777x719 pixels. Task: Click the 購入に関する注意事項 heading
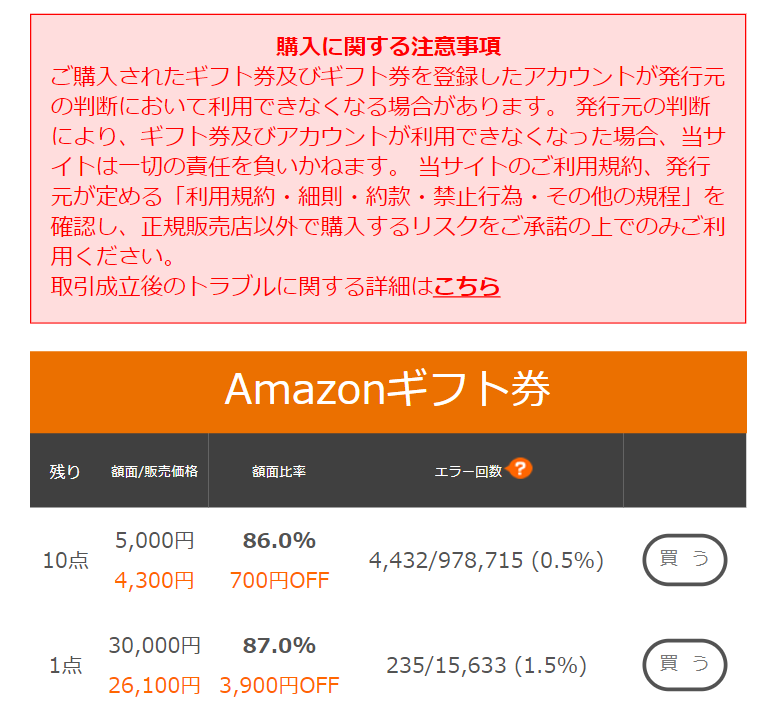[388, 46]
